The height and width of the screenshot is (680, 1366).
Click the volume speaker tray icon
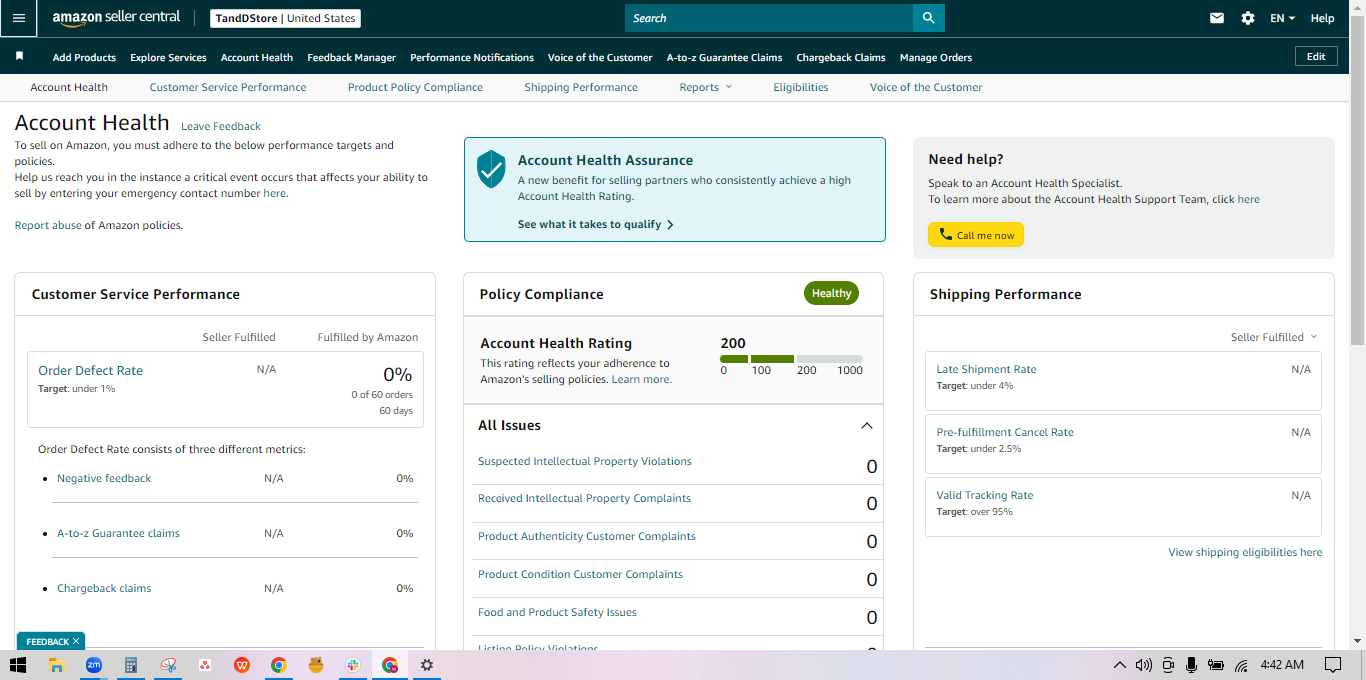pos(1143,665)
